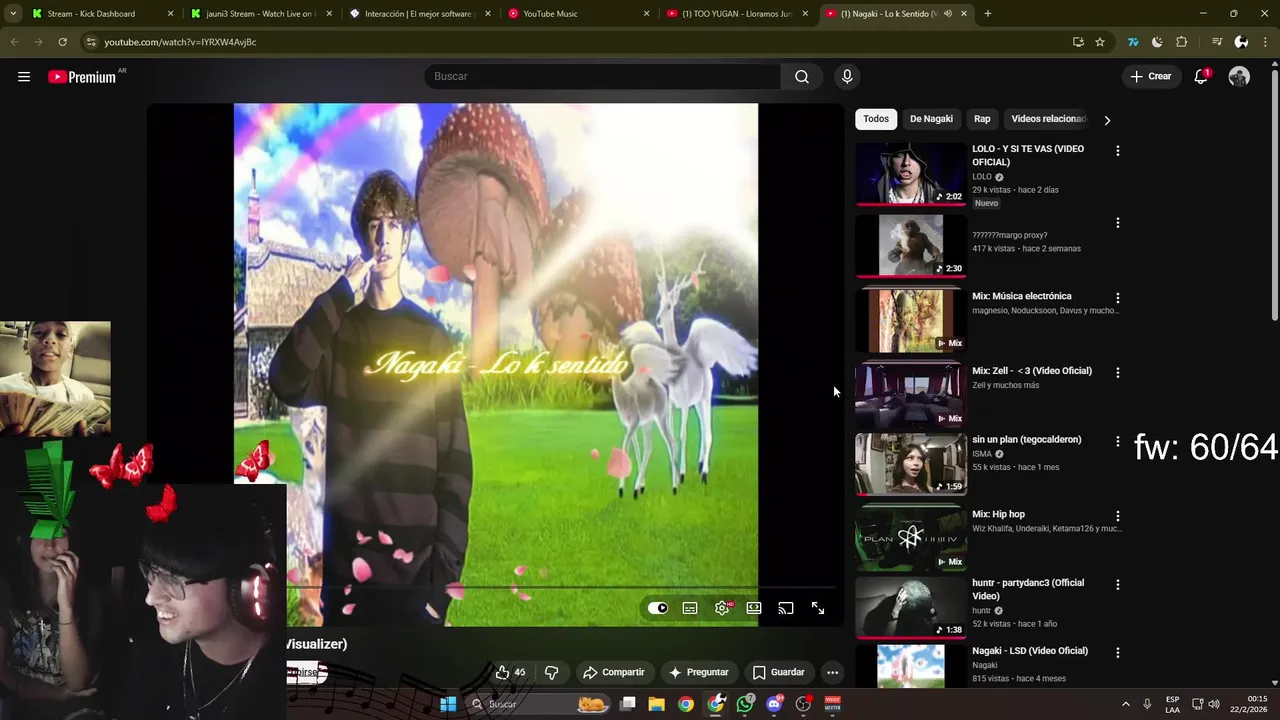Image resolution: width=1280 pixels, height=720 pixels.
Task: Select the De Nagaki filter chip
Action: coord(931,119)
